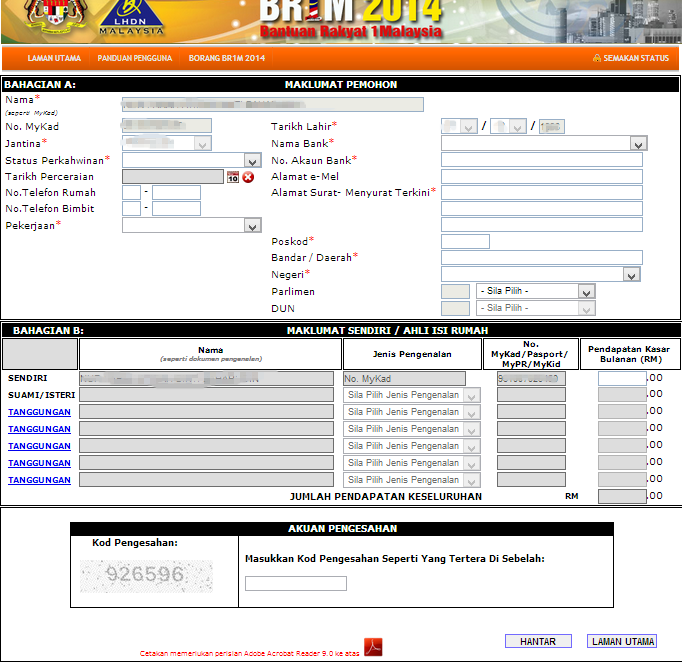Expand the Jantina dropdown
Image resolution: width=682 pixels, height=664 pixels.
tap(202, 143)
